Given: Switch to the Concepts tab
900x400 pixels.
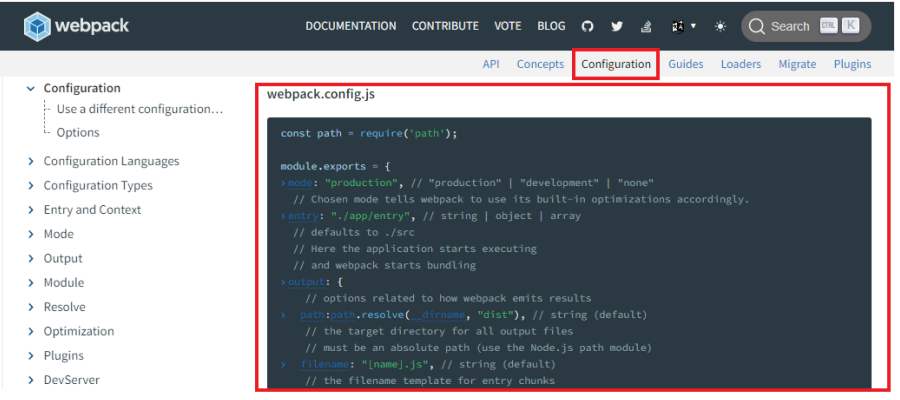Looking at the screenshot, I should tap(540, 64).
